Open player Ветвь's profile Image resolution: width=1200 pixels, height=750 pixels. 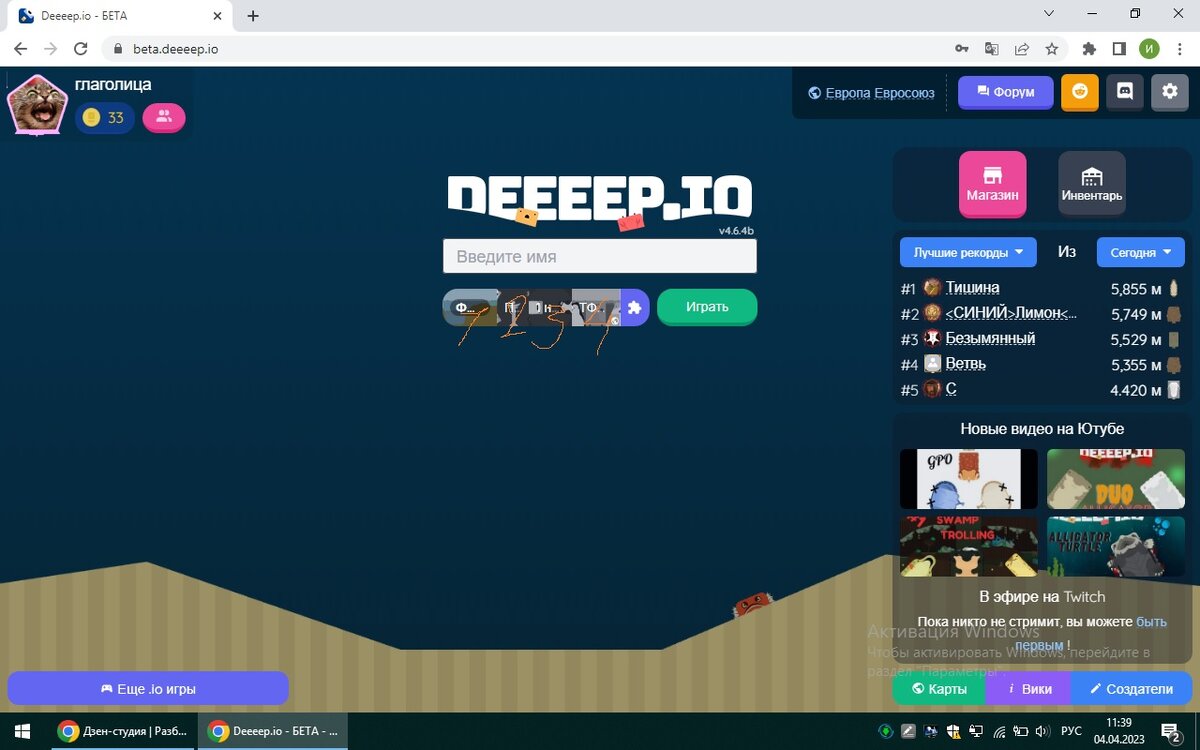(966, 364)
